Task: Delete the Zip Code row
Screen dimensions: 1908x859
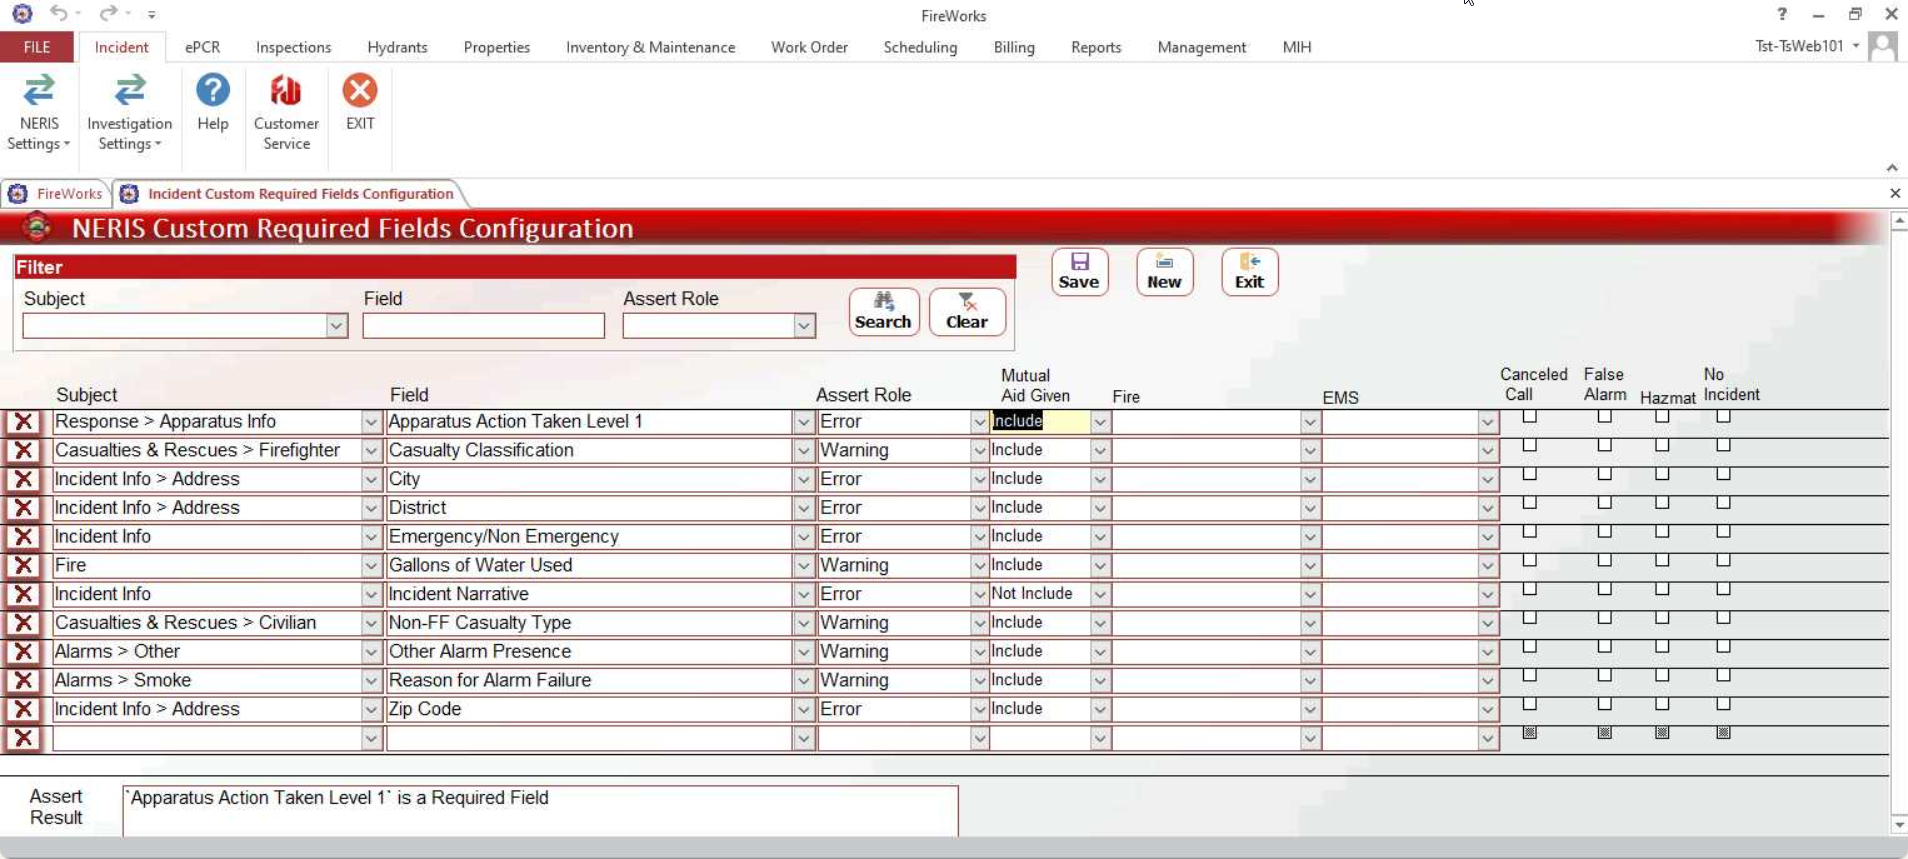Action: click(23, 709)
